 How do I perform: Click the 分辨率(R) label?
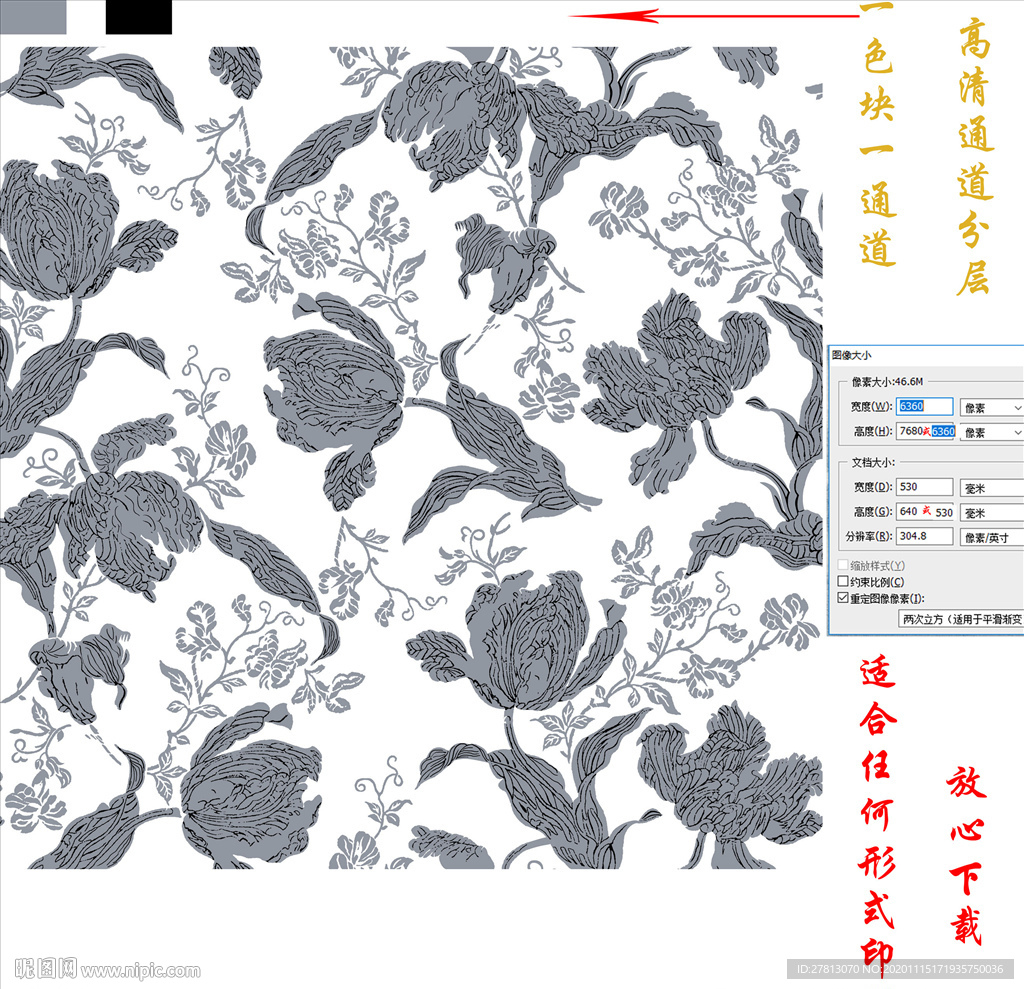869,536
